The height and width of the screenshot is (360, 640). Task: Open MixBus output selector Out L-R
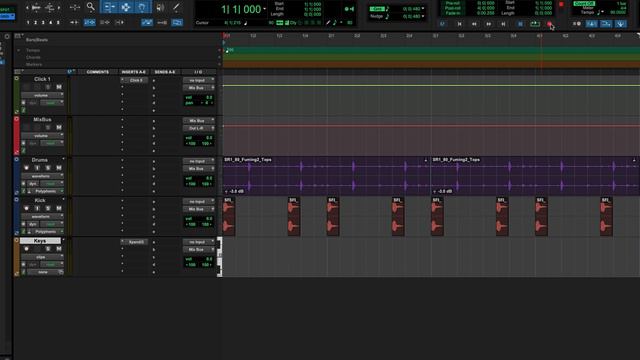tap(198, 128)
